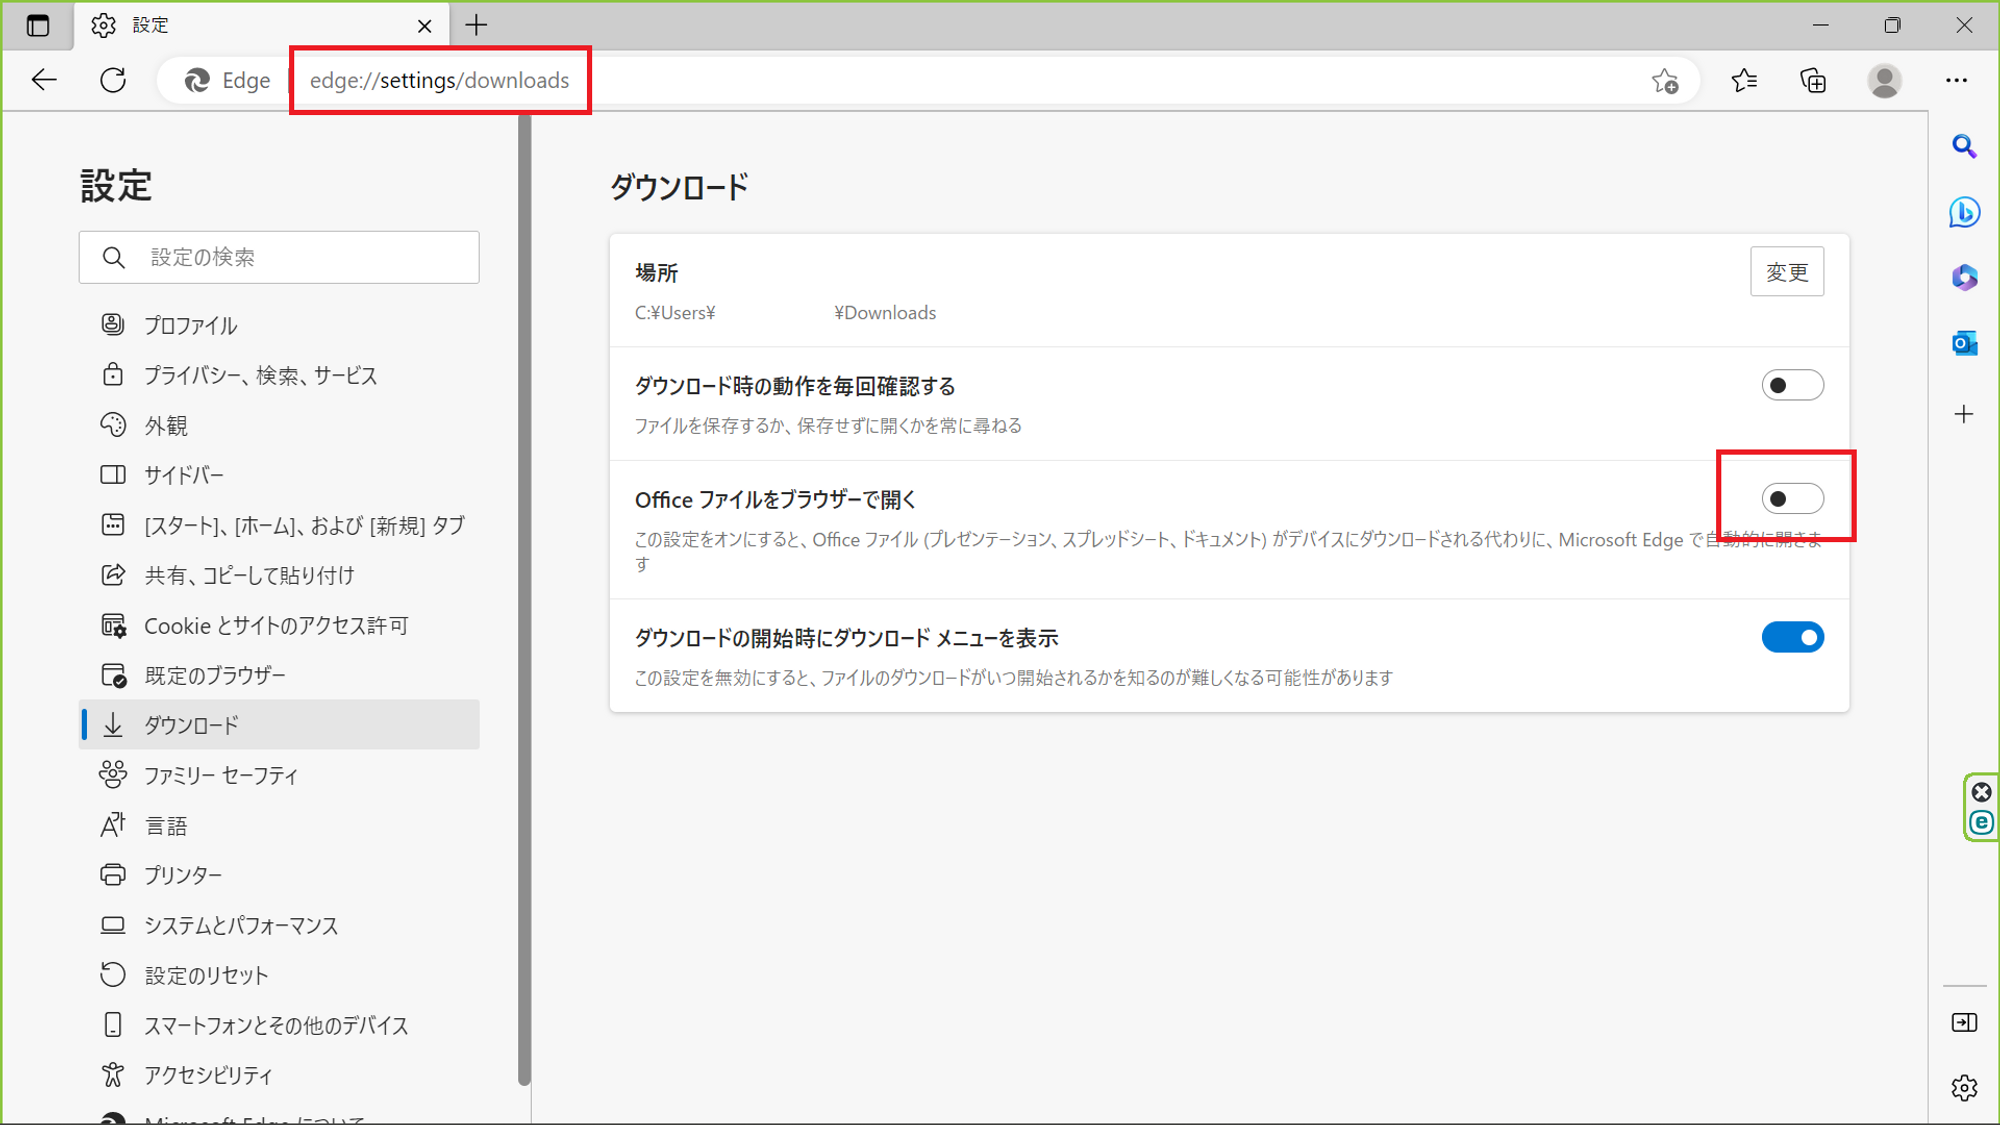Disable show downloads menu on start
The width and height of the screenshot is (2000, 1125).
[1792, 637]
